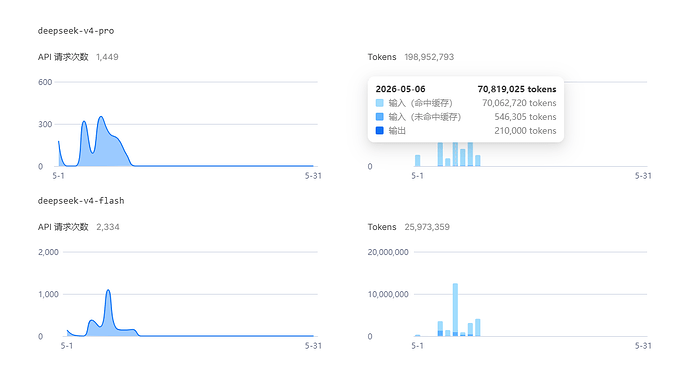
Task: Click the 546,305 tokens value
Action: [x=525, y=117]
